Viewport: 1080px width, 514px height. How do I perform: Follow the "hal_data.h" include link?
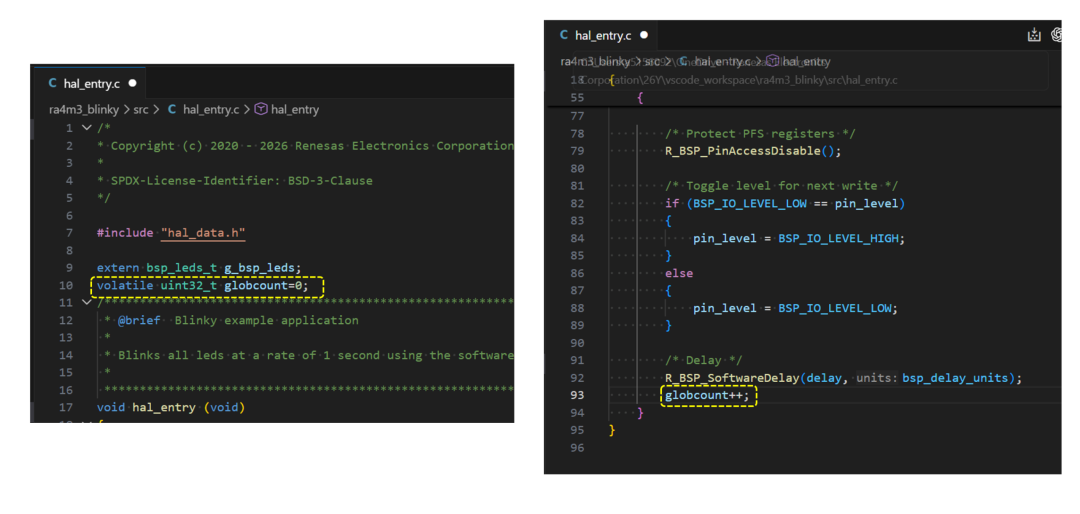click(202, 233)
